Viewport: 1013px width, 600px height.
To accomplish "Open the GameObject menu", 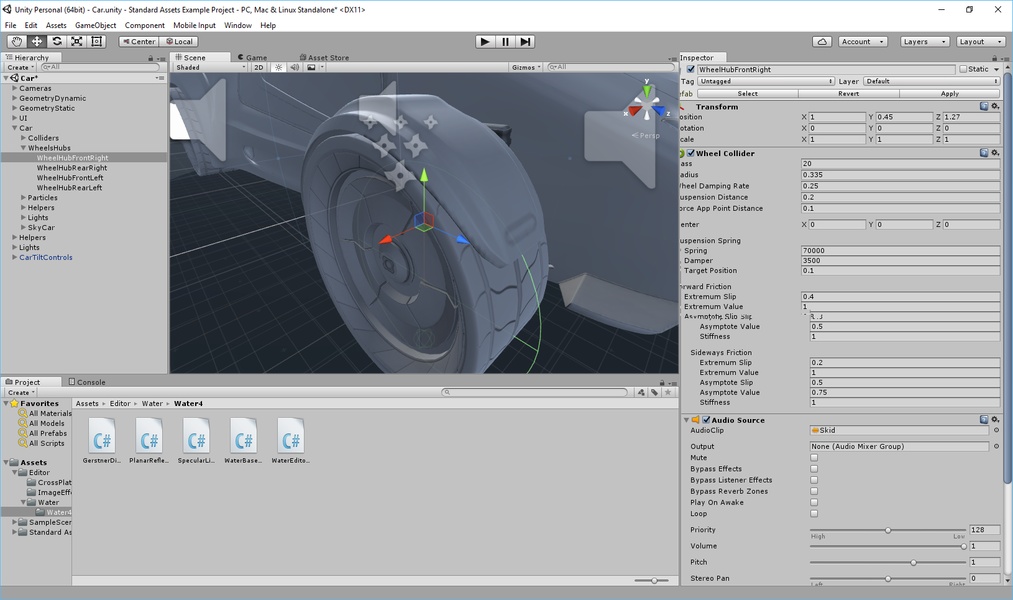I will click(95, 25).
